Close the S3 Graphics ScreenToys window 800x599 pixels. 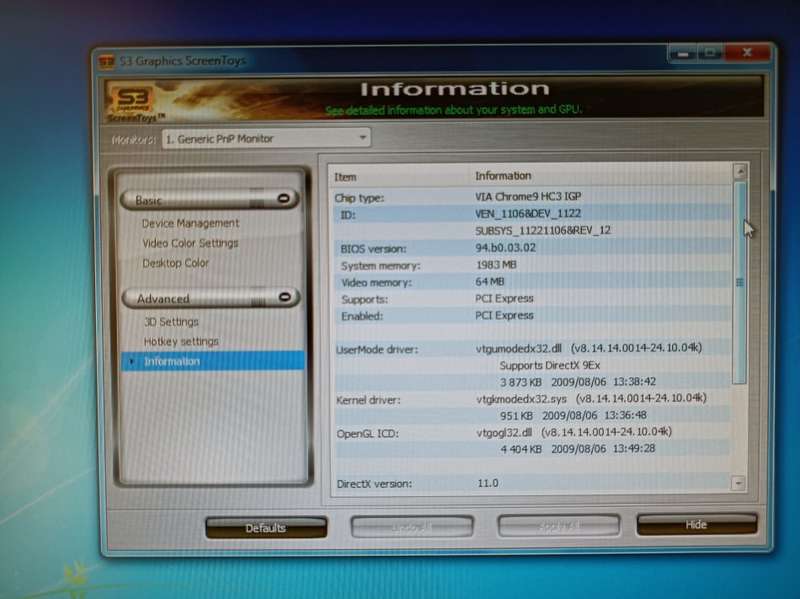(x=747, y=52)
